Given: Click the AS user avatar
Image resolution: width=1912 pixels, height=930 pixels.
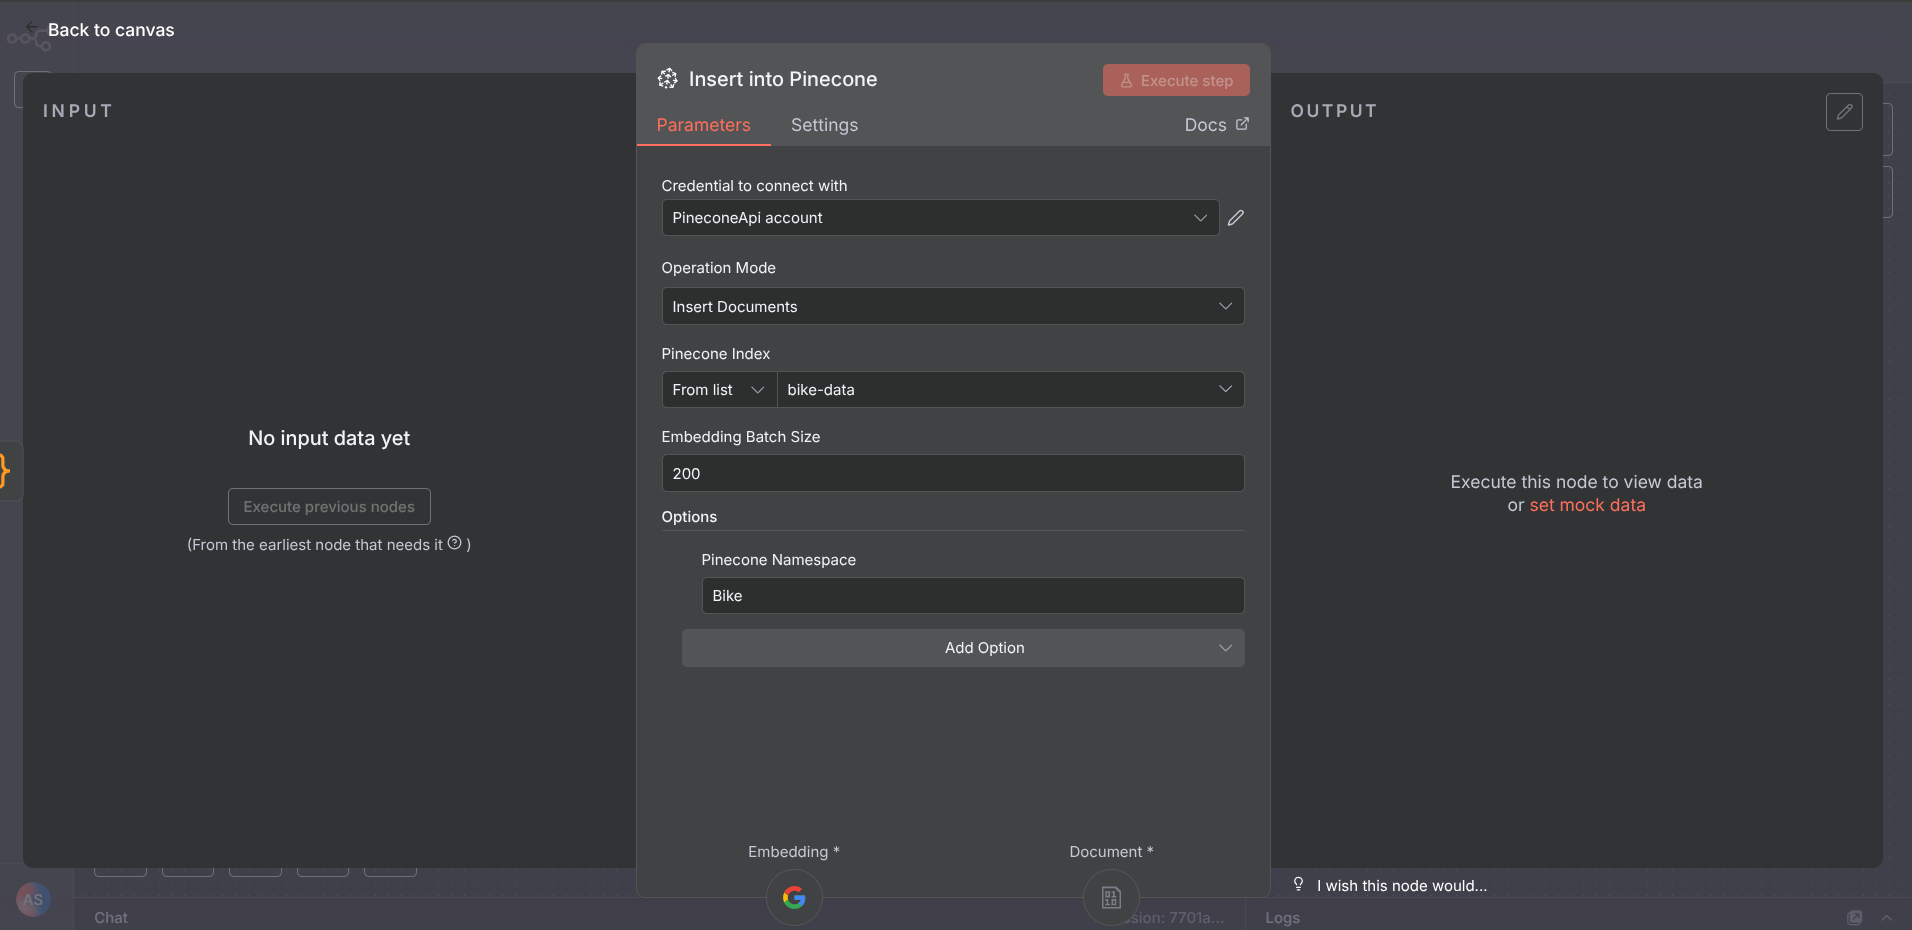Looking at the screenshot, I should 33,899.
